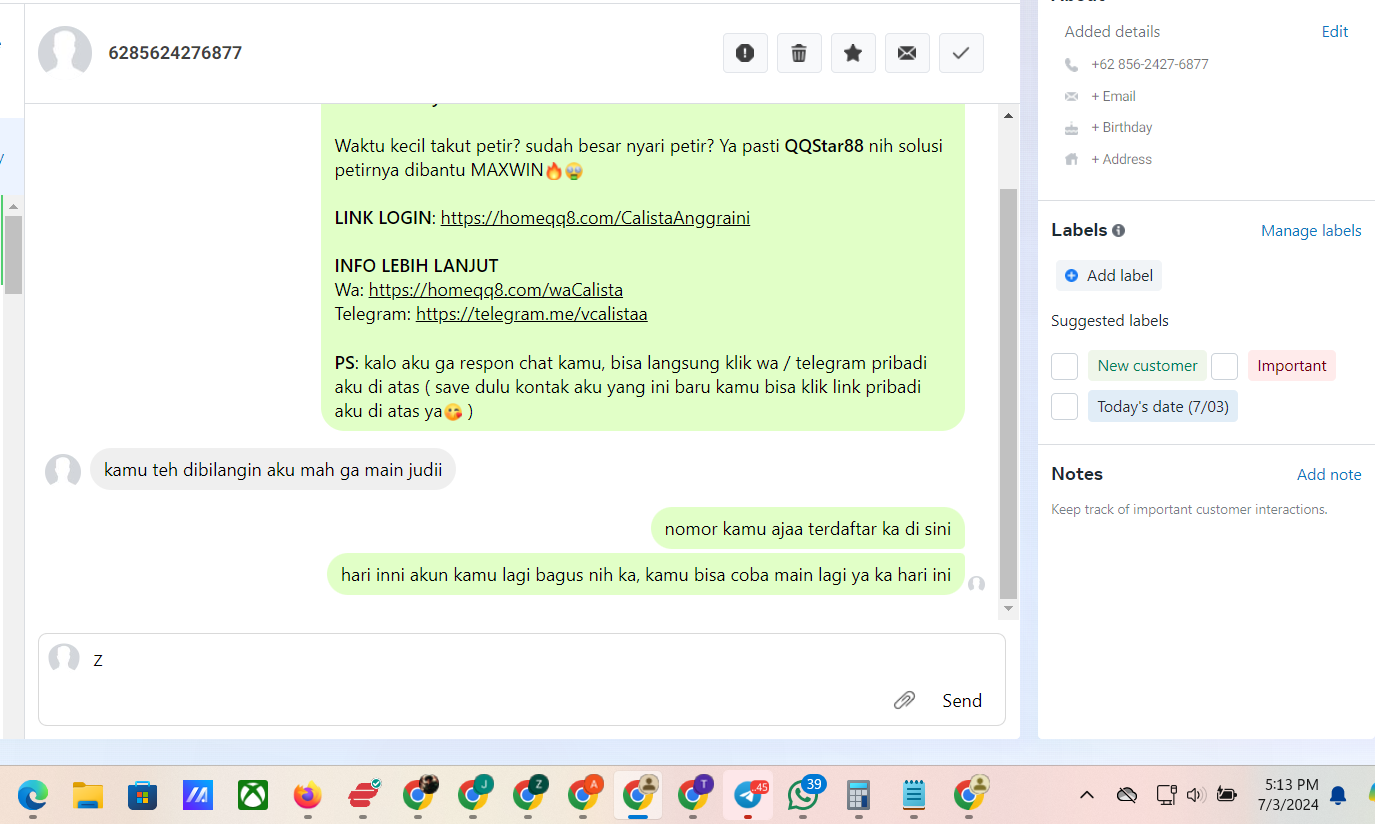Switch to Chrome profile Z in taskbar

[528, 795]
